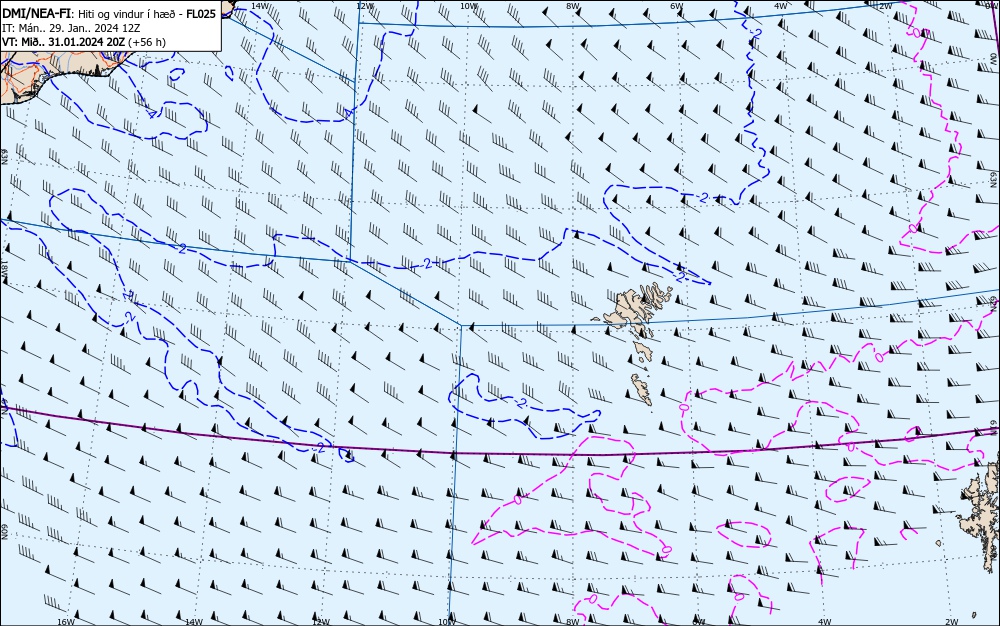1000x626 pixels.
Task: Click the 2W longitude label along top edge
Action: click(x=885, y=6)
